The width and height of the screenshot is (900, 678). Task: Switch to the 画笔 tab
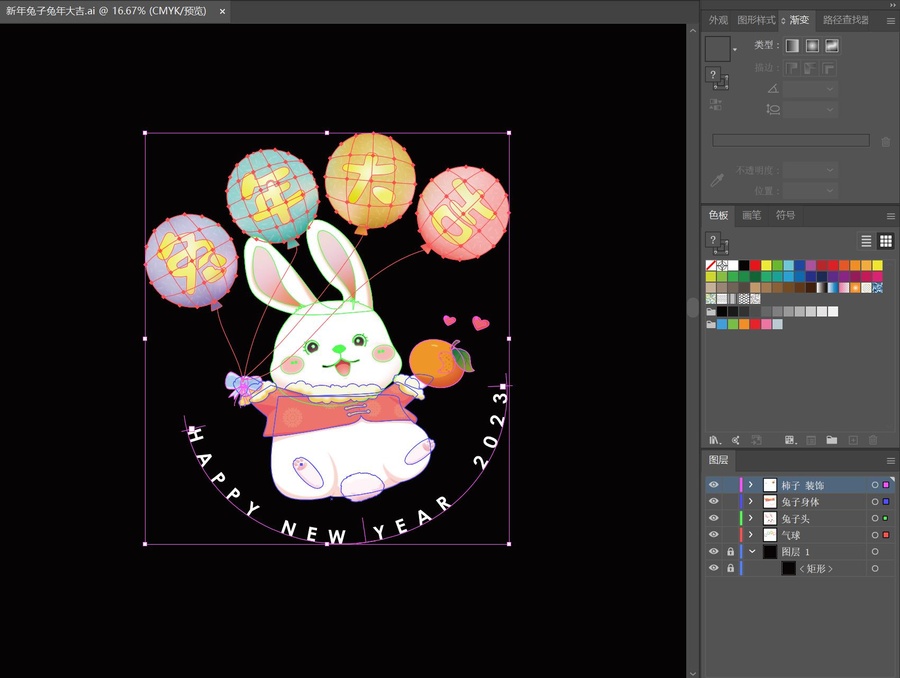(751, 215)
